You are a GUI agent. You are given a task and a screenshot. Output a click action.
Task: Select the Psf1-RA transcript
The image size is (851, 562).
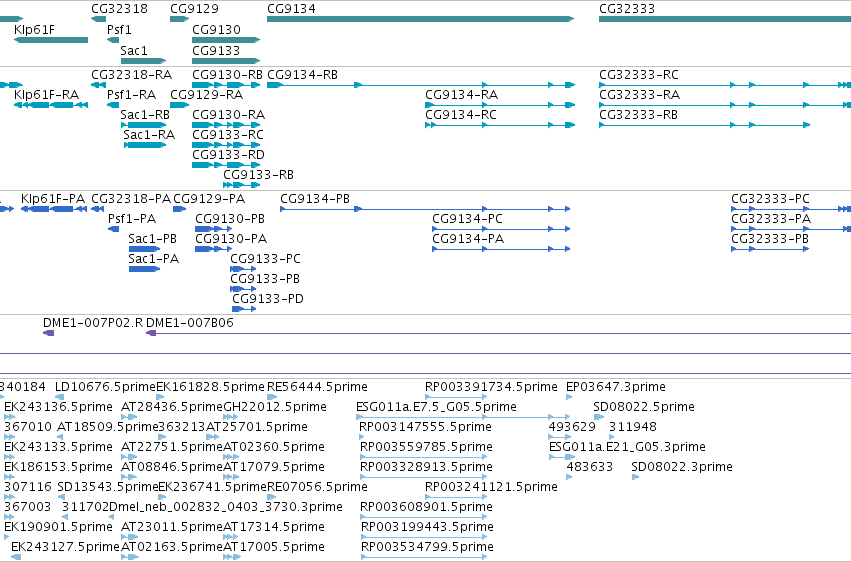(113, 105)
